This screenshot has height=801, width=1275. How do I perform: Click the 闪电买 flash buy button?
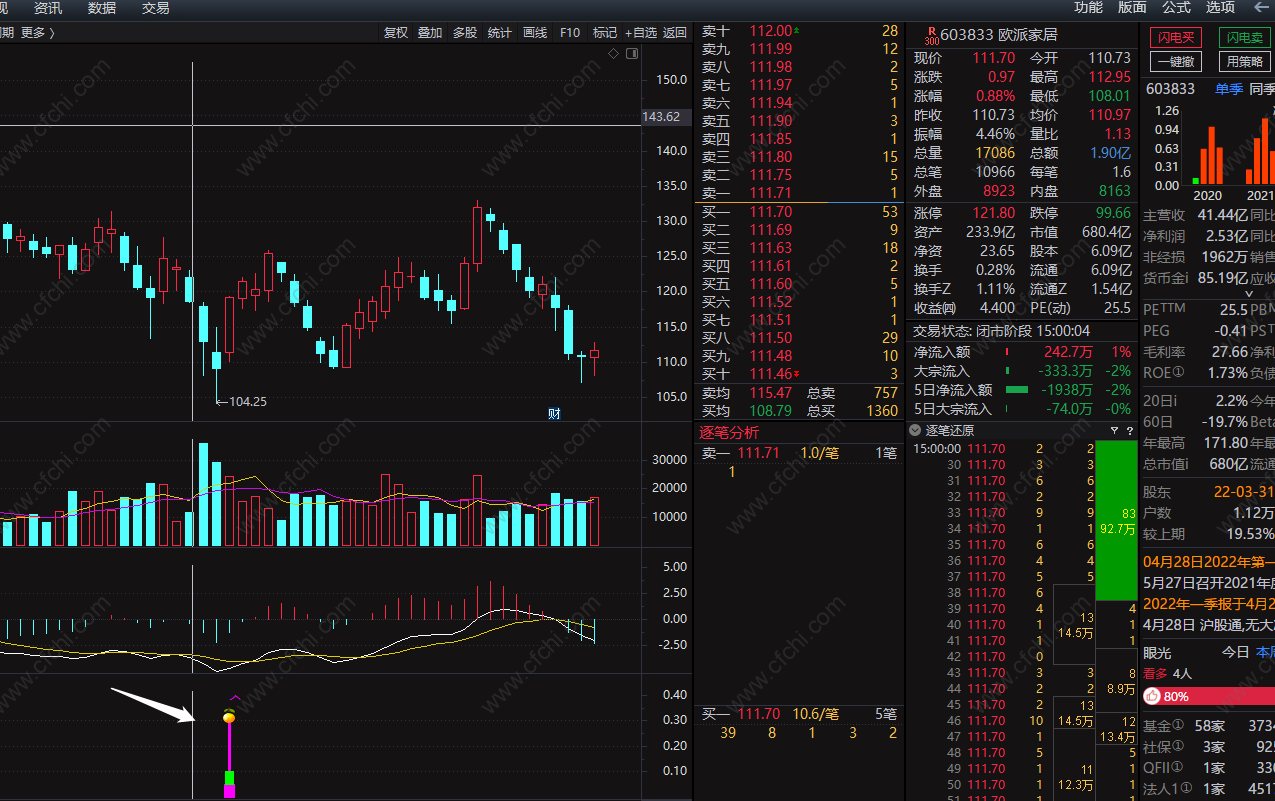[x=1176, y=37]
